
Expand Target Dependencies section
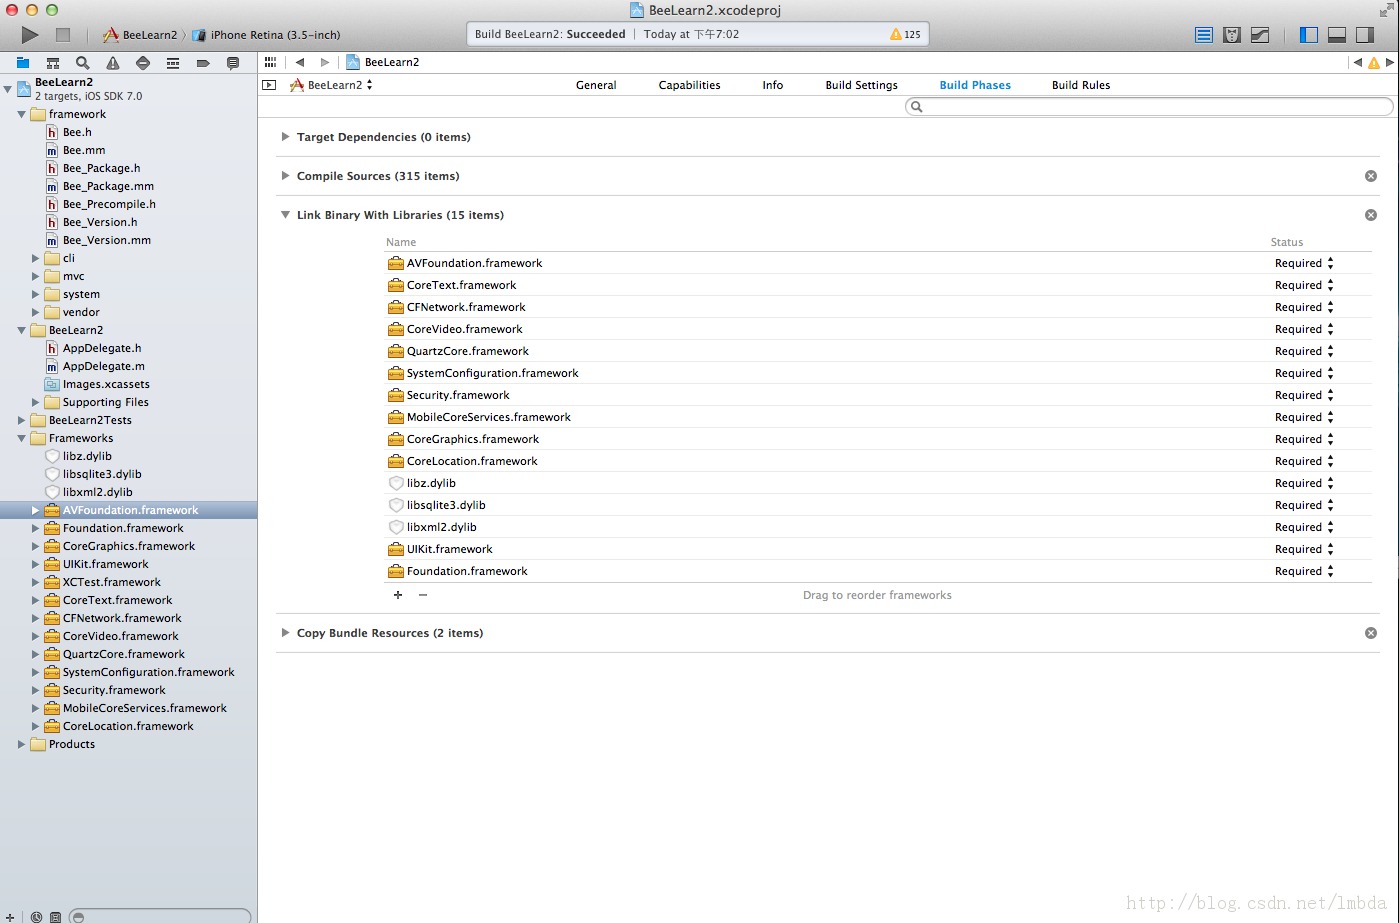[285, 137]
